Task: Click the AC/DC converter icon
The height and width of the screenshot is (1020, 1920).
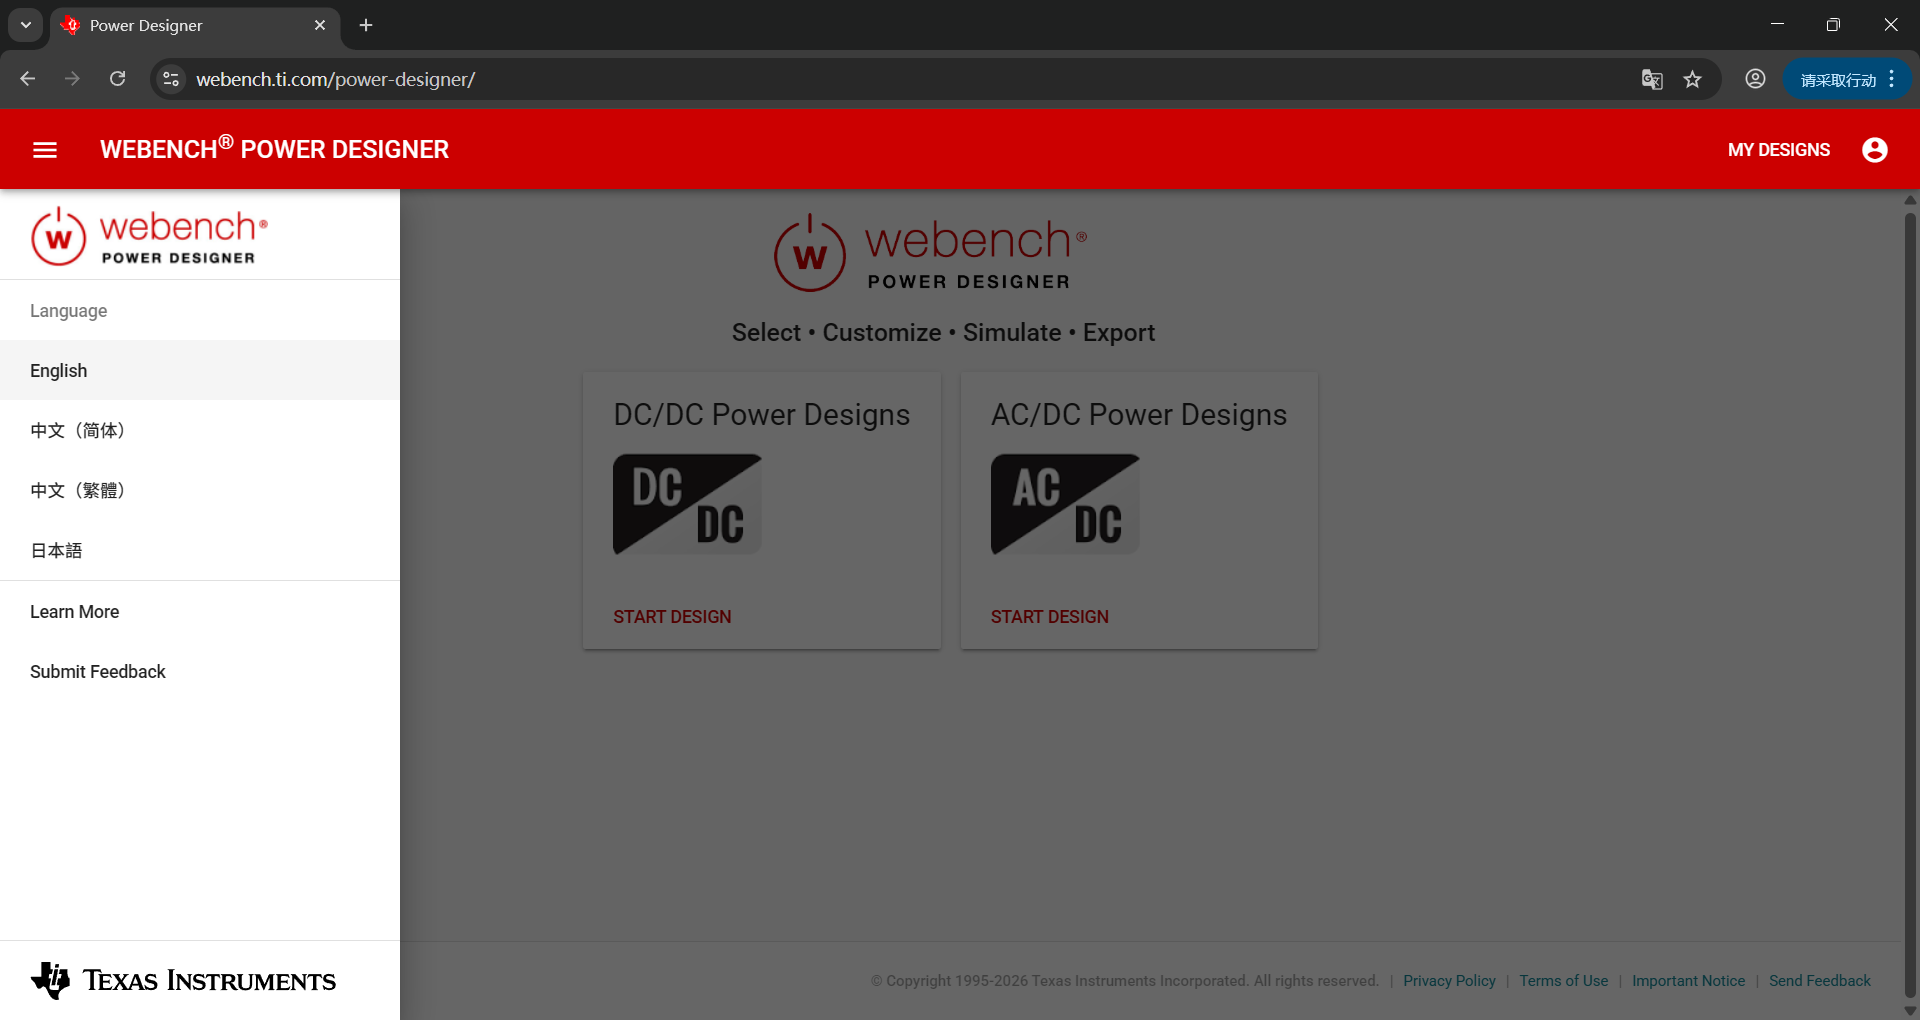Action: tap(1065, 504)
